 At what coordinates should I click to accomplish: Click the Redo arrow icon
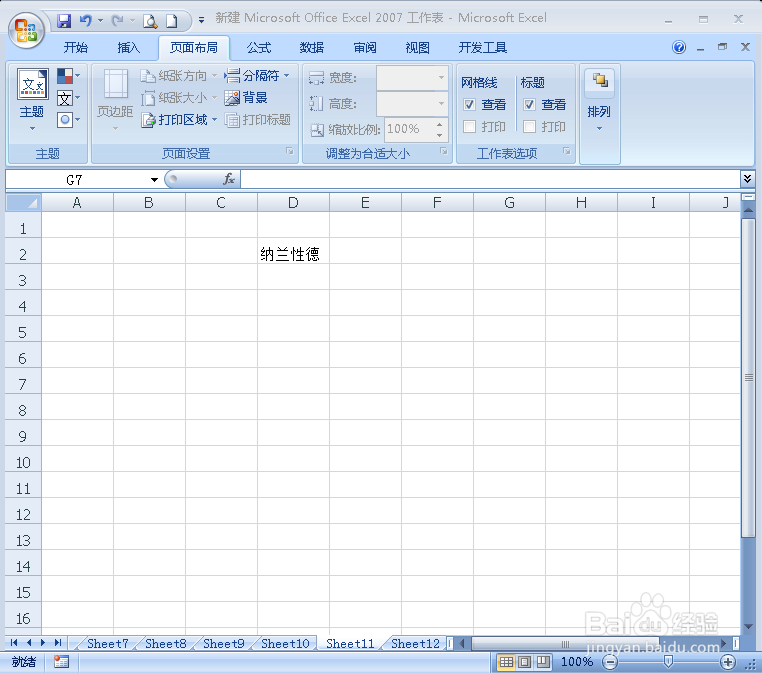pyautogui.click(x=117, y=20)
